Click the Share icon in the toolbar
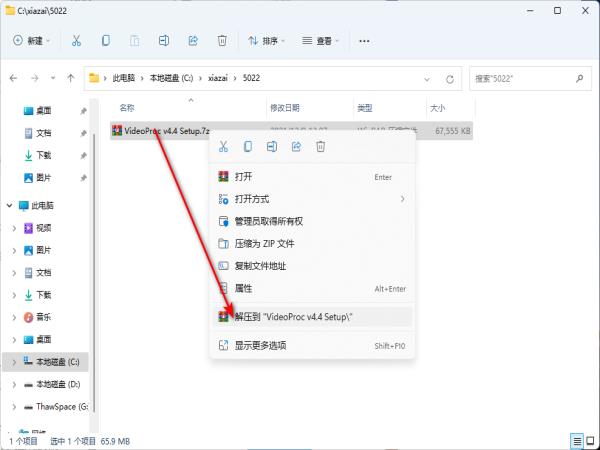This screenshot has width=600, height=450. (x=193, y=41)
